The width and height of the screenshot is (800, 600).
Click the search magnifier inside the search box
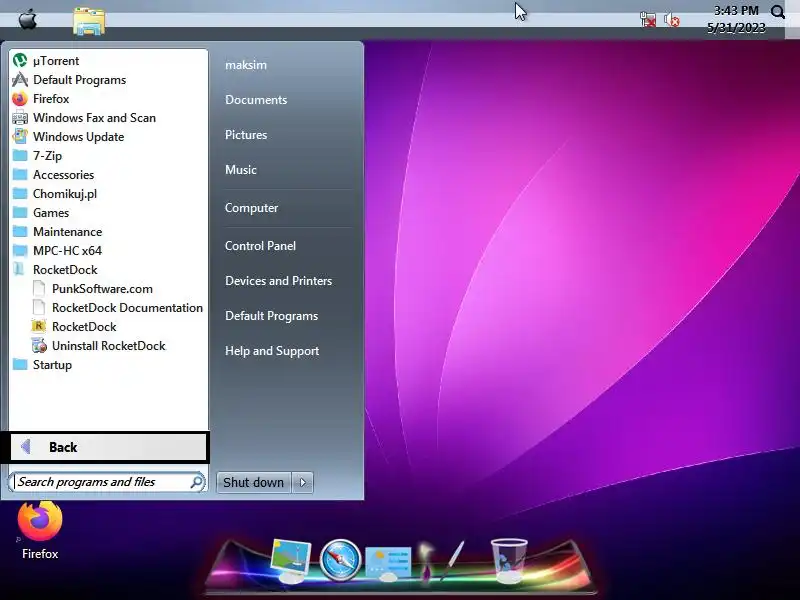coord(196,482)
